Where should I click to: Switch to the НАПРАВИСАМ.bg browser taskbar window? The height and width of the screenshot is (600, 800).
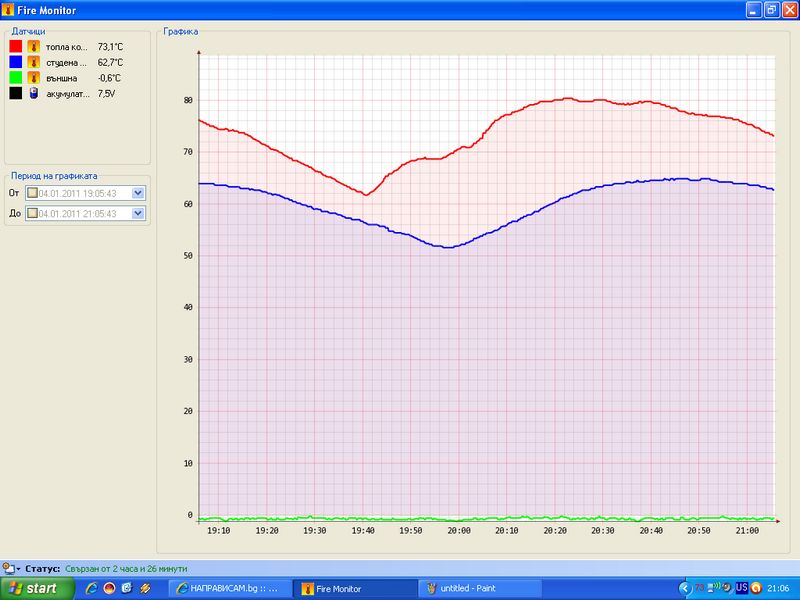coord(230,589)
